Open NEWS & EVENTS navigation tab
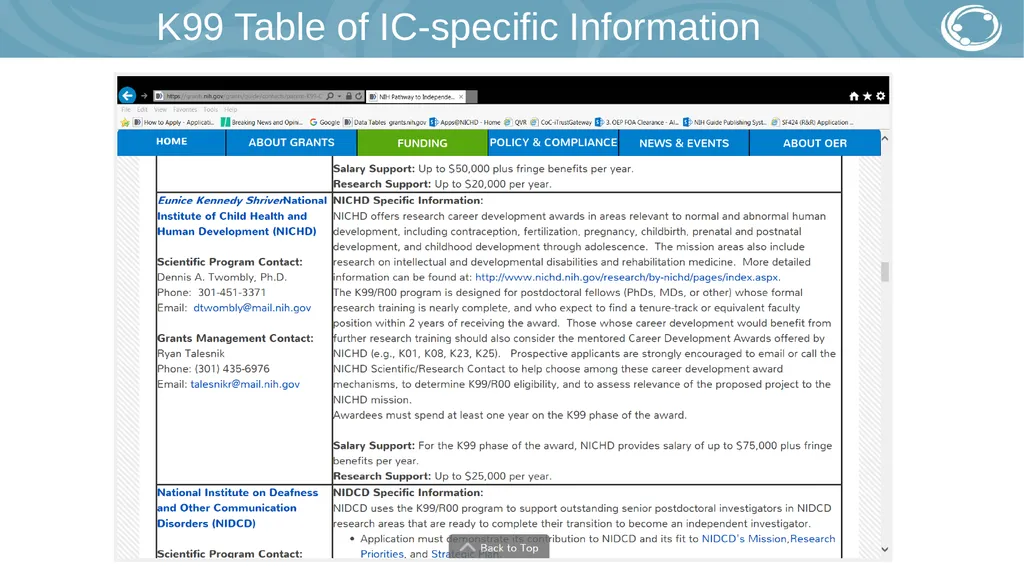Screen dimensions: 1024x576 click(684, 142)
